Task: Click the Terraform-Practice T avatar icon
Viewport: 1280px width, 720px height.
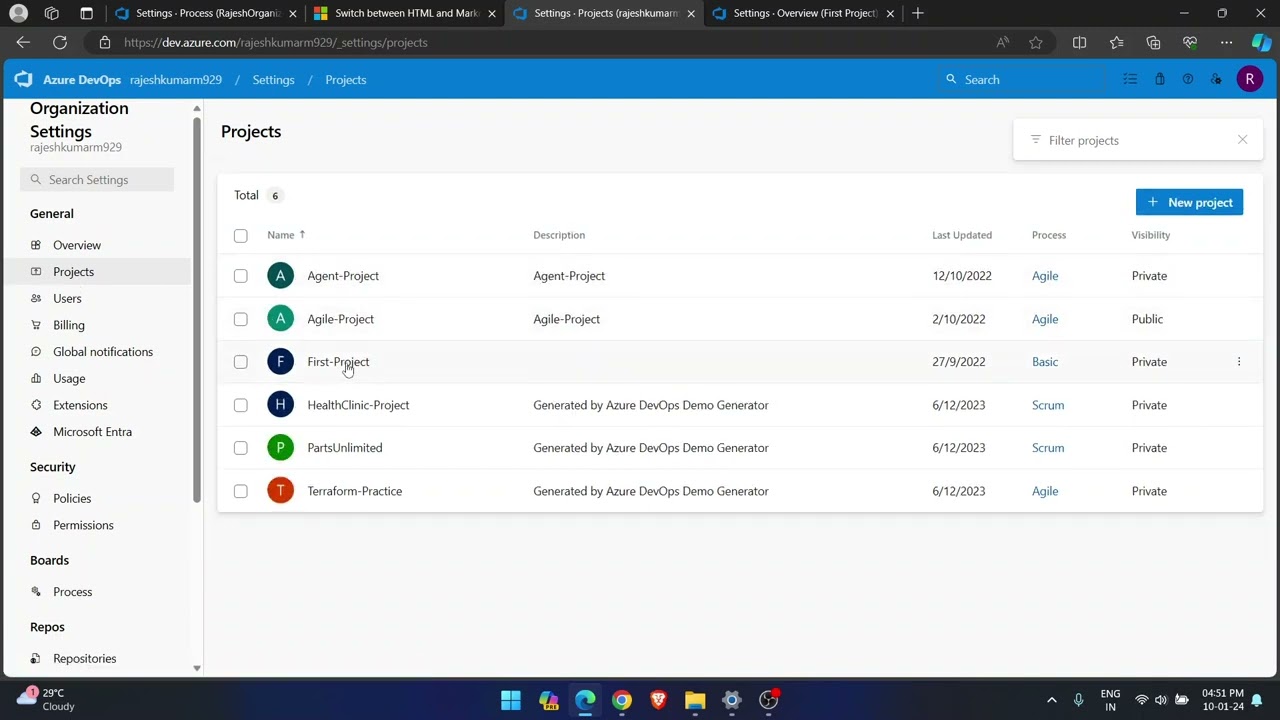Action: (x=280, y=491)
